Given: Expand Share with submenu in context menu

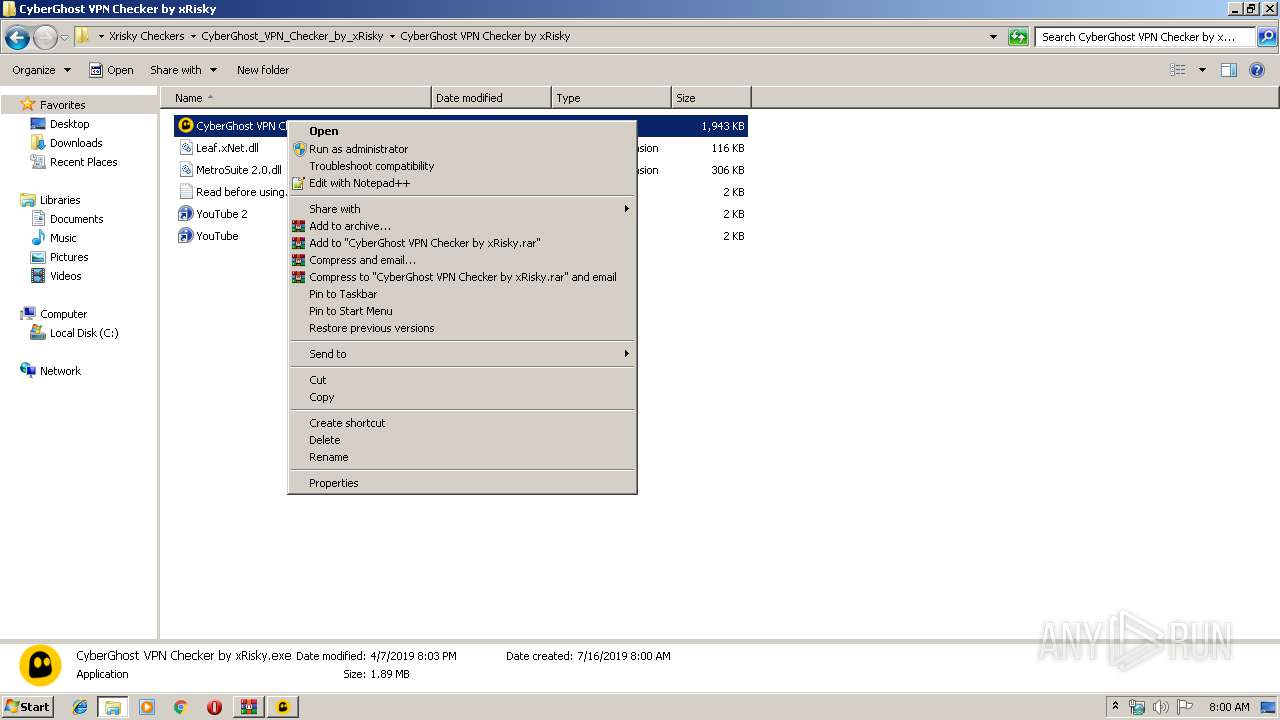Looking at the screenshot, I should click(x=462, y=209).
